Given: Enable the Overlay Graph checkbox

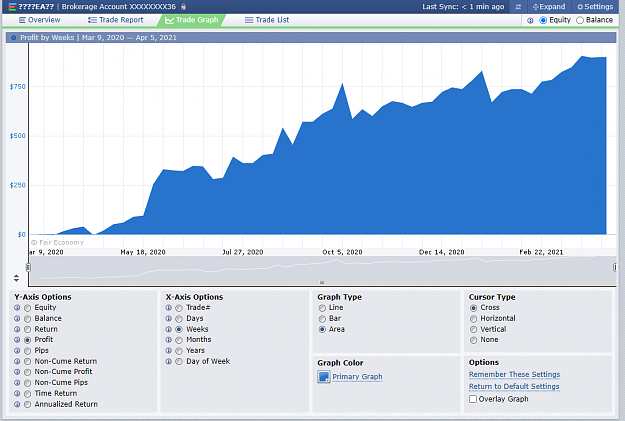Looking at the screenshot, I should click(x=473, y=399).
